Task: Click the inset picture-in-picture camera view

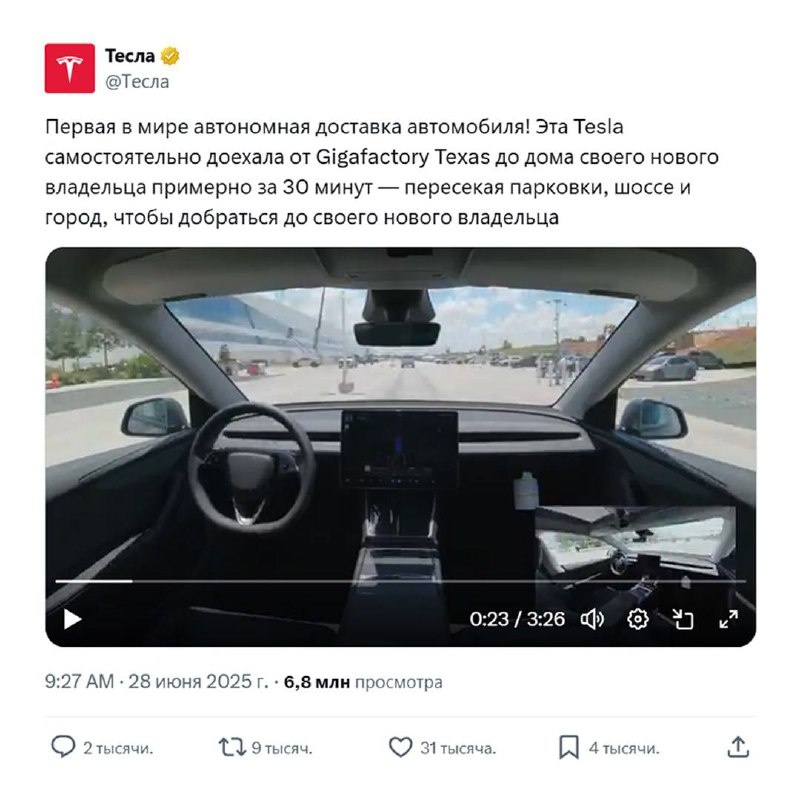Action: click(x=635, y=556)
